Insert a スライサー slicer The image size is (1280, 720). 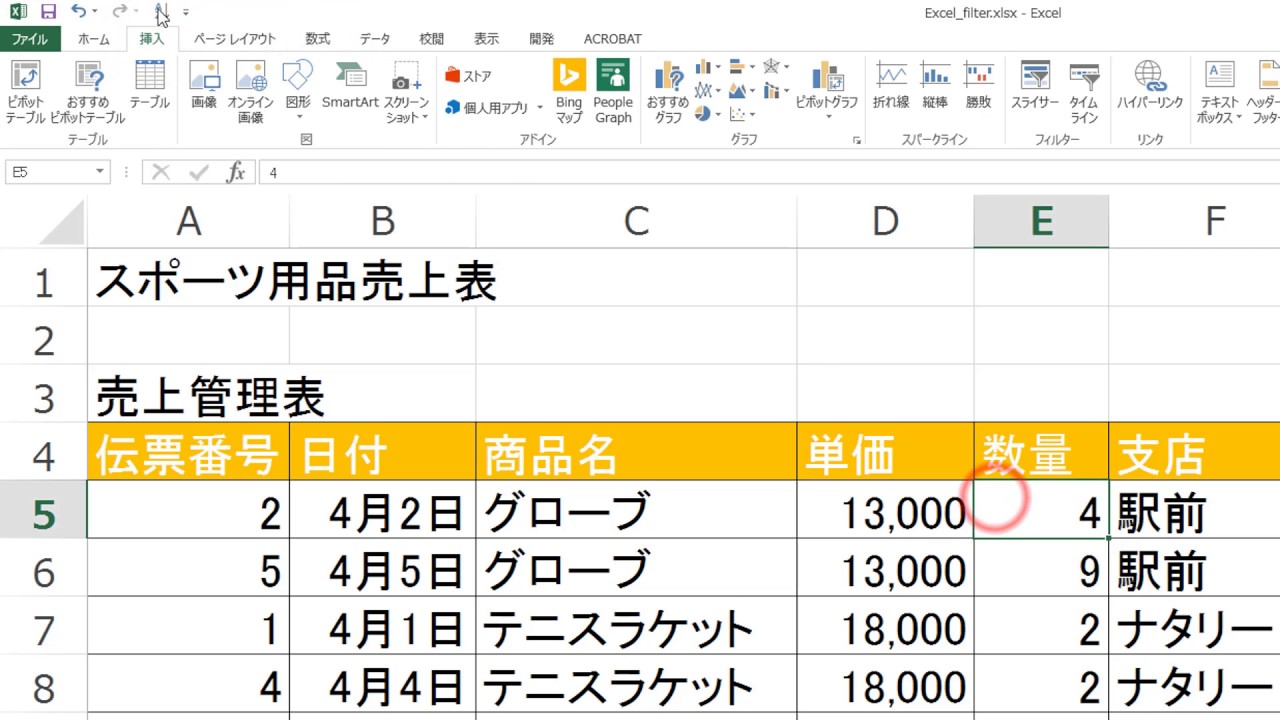[x=1035, y=85]
